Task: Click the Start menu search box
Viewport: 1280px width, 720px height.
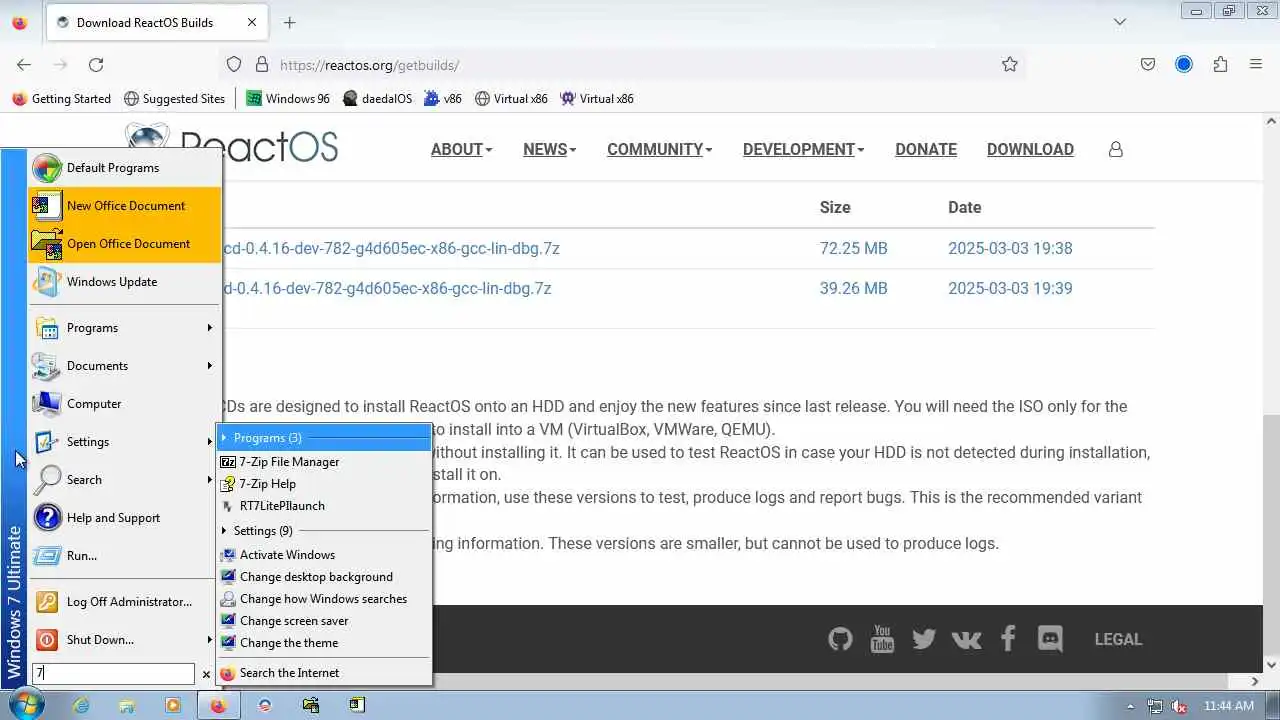Action: click(113, 674)
